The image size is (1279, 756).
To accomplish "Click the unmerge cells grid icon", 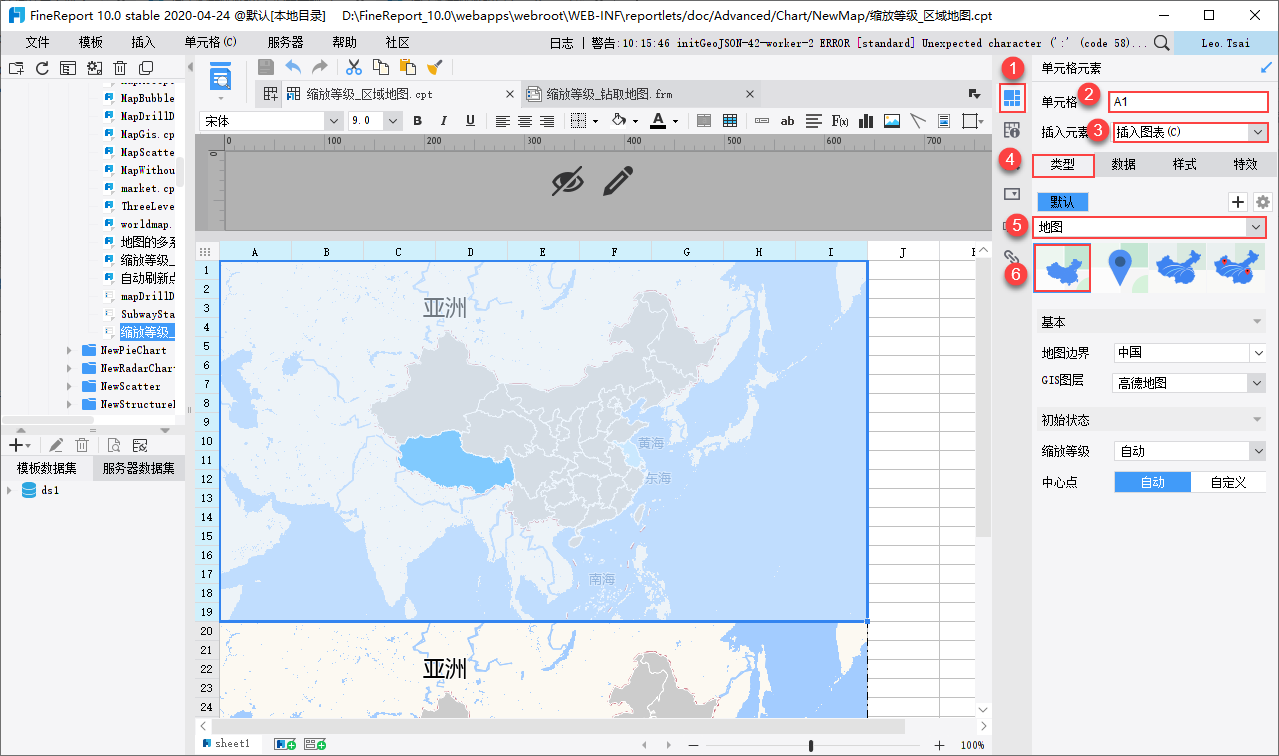I will click(730, 121).
